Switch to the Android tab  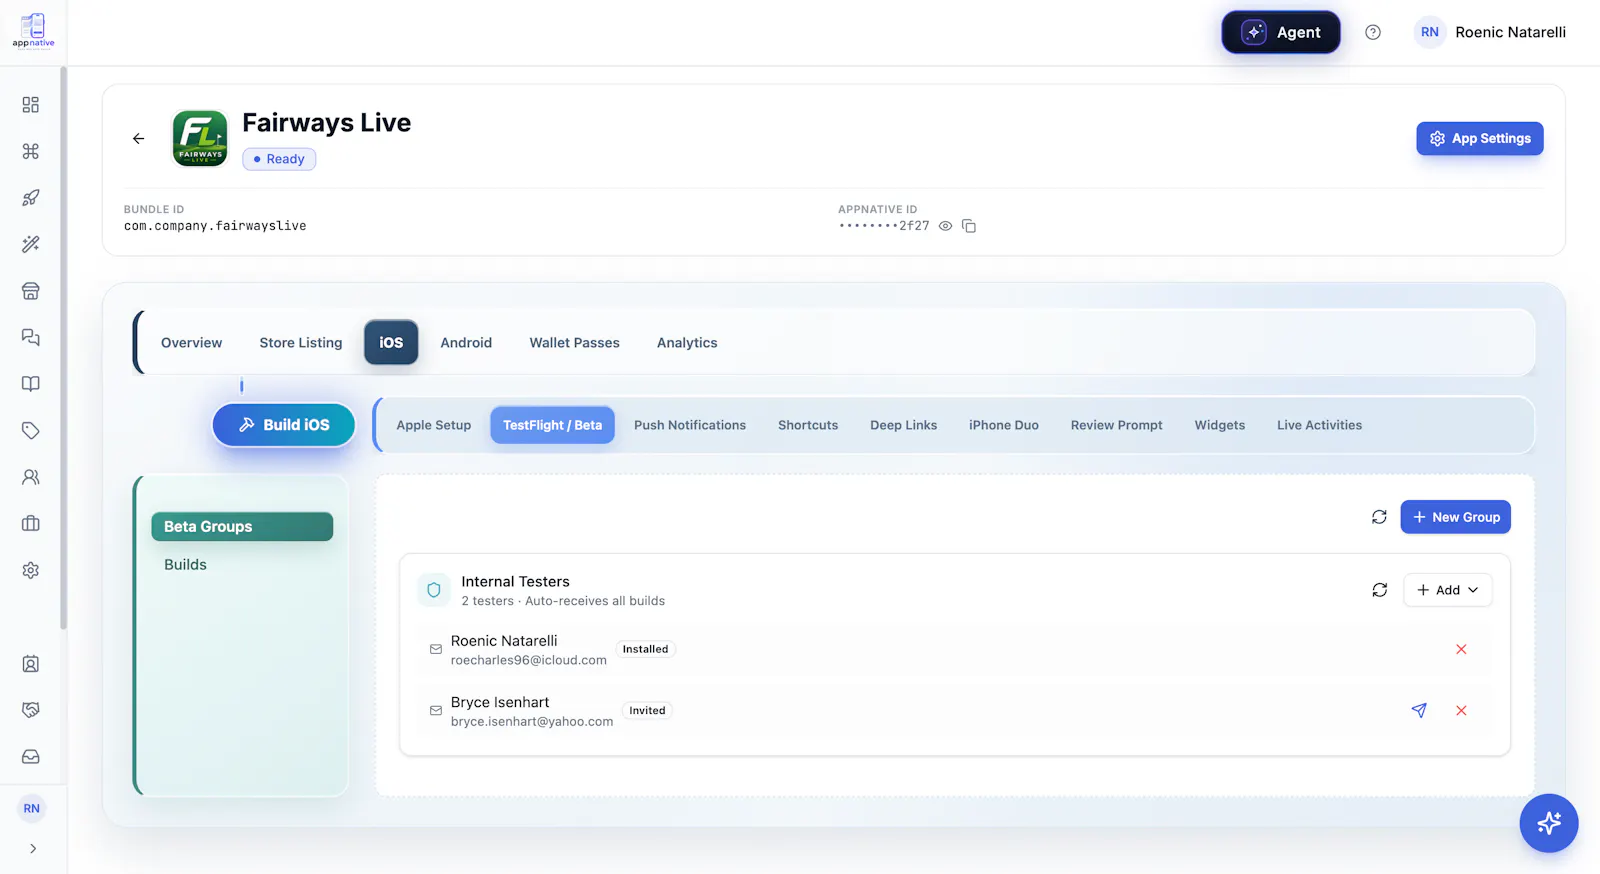[466, 342]
